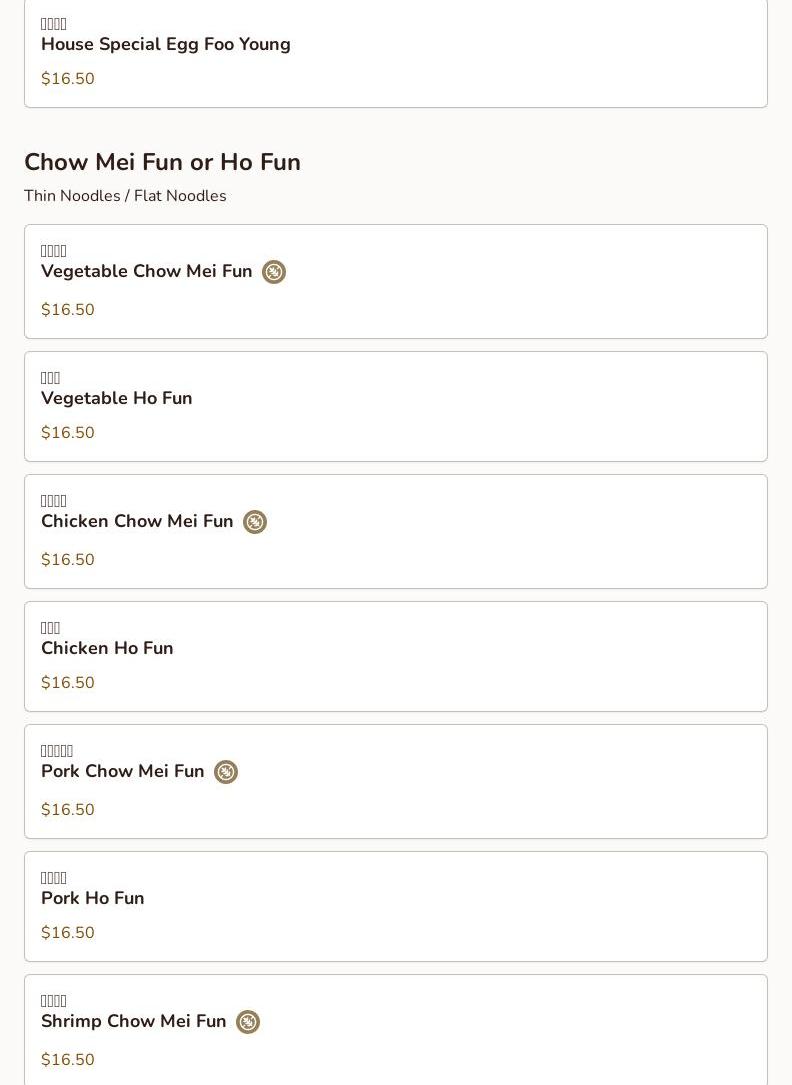Open the Vegetable Chow Mei Fun item
The height and width of the screenshot is (1085, 792).
[396, 282]
